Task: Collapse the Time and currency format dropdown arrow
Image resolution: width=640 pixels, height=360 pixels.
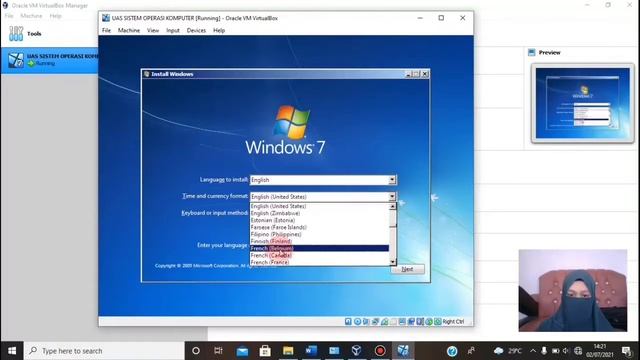Action: [x=392, y=196]
